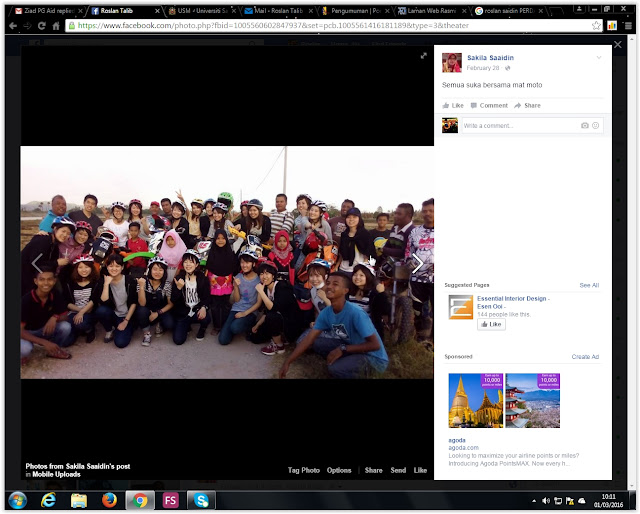Open the Sakila Saaidin profile link
Viewport: 640px width, 514px height.
pos(490,58)
